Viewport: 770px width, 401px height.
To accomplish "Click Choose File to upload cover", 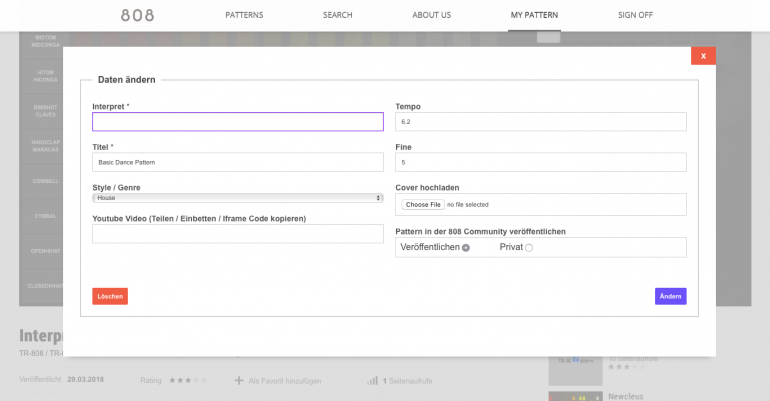I will pyautogui.click(x=422, y=204).
